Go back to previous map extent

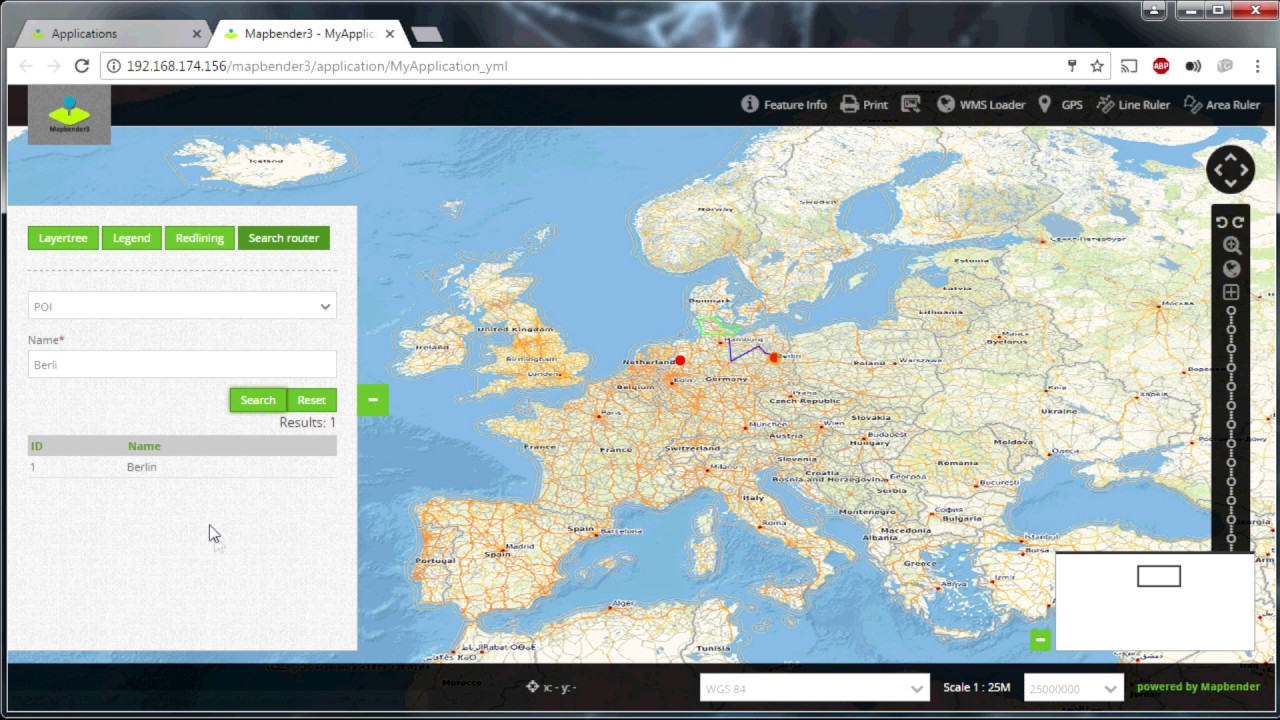[1222, 222]
